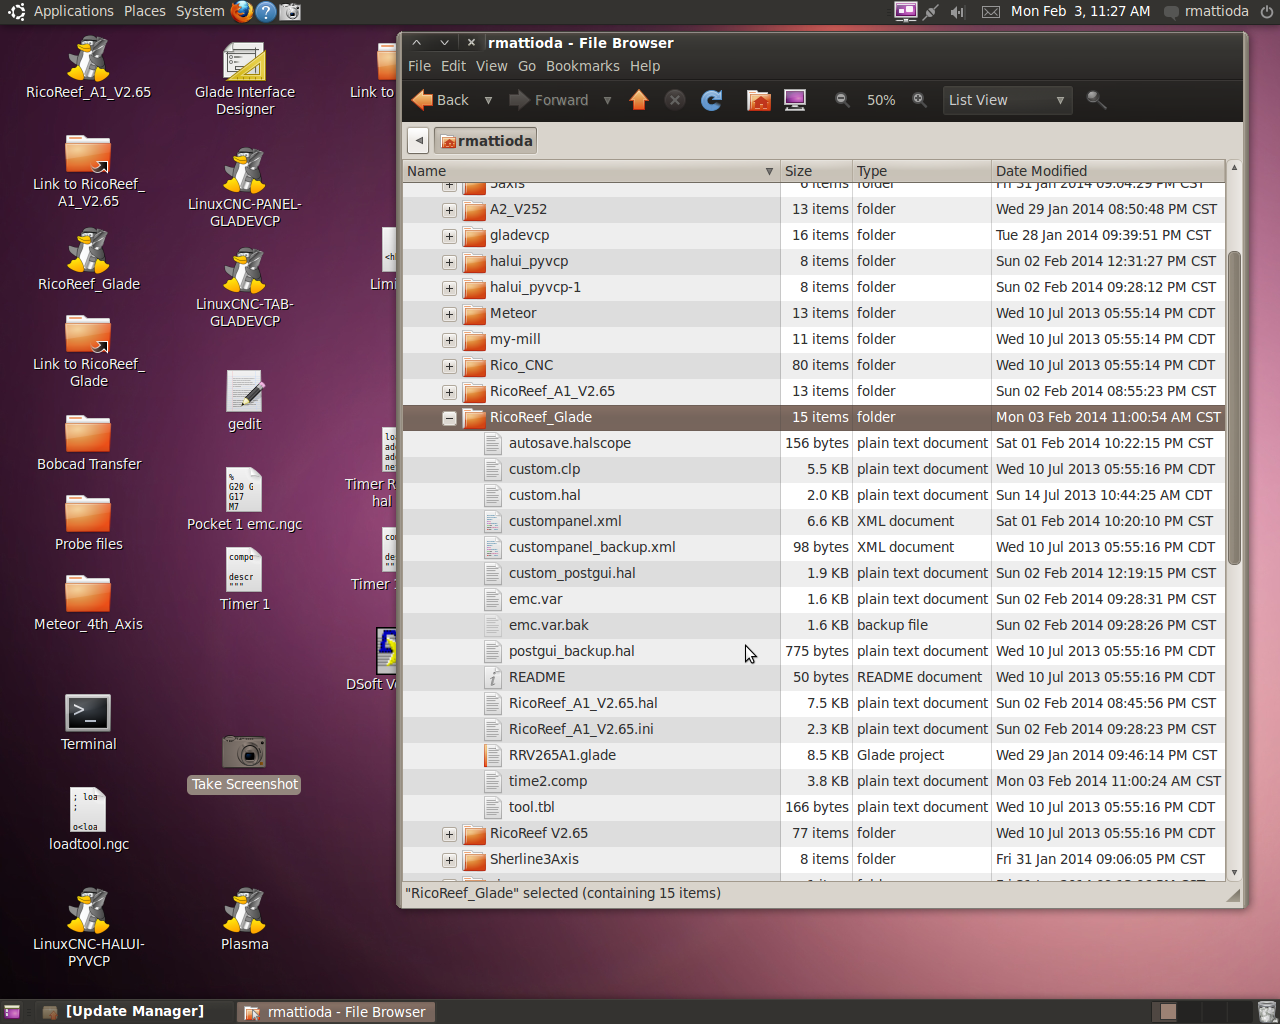Open the Computer icon in toolbar
This screenshot has height=1024, width=1280.
795,100
